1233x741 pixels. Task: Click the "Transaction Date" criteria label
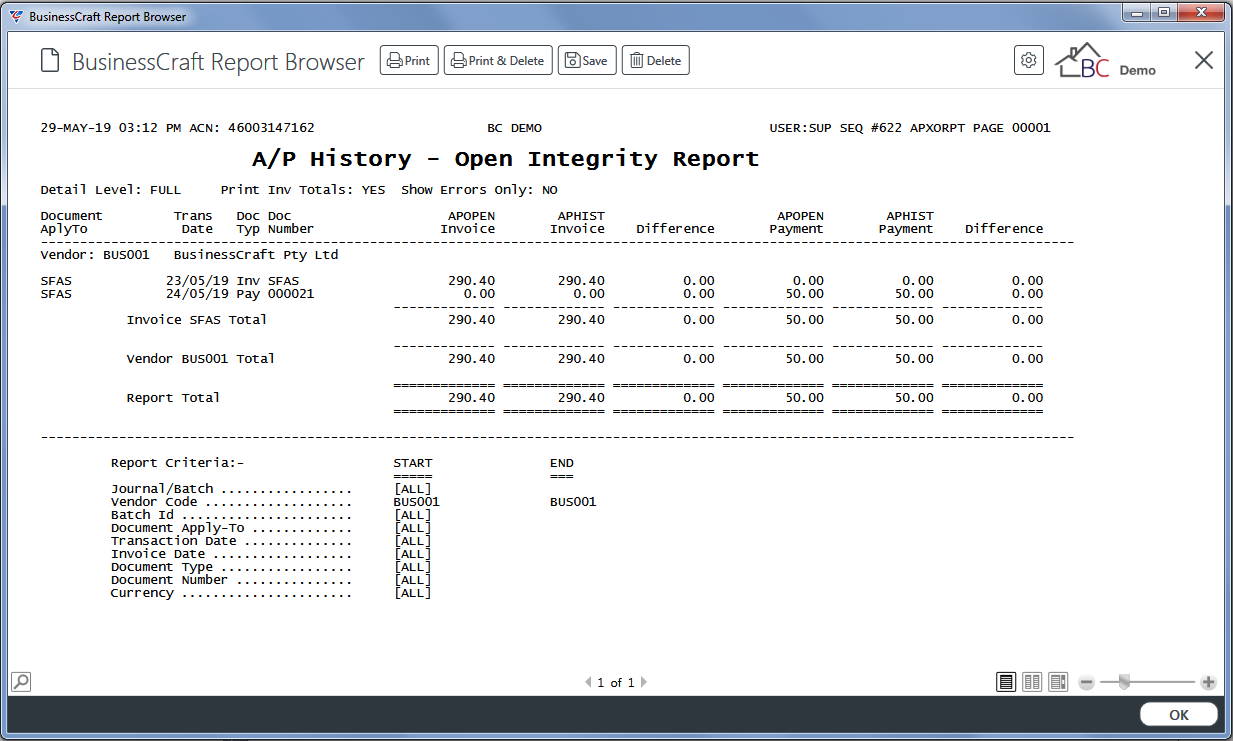[174, 541]
